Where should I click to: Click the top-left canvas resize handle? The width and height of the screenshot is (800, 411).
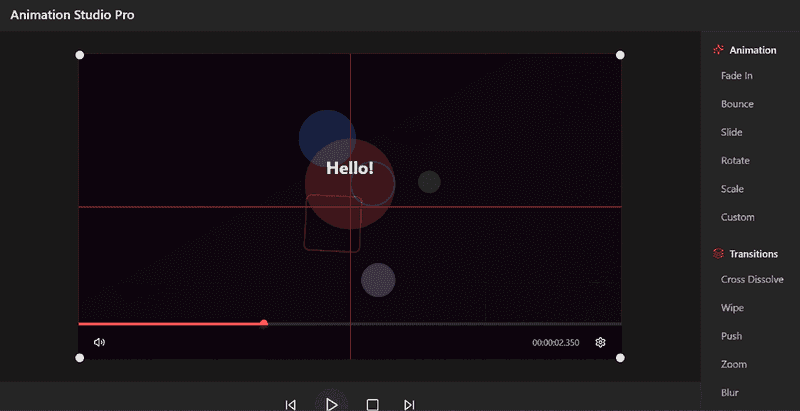click(80, 55)
